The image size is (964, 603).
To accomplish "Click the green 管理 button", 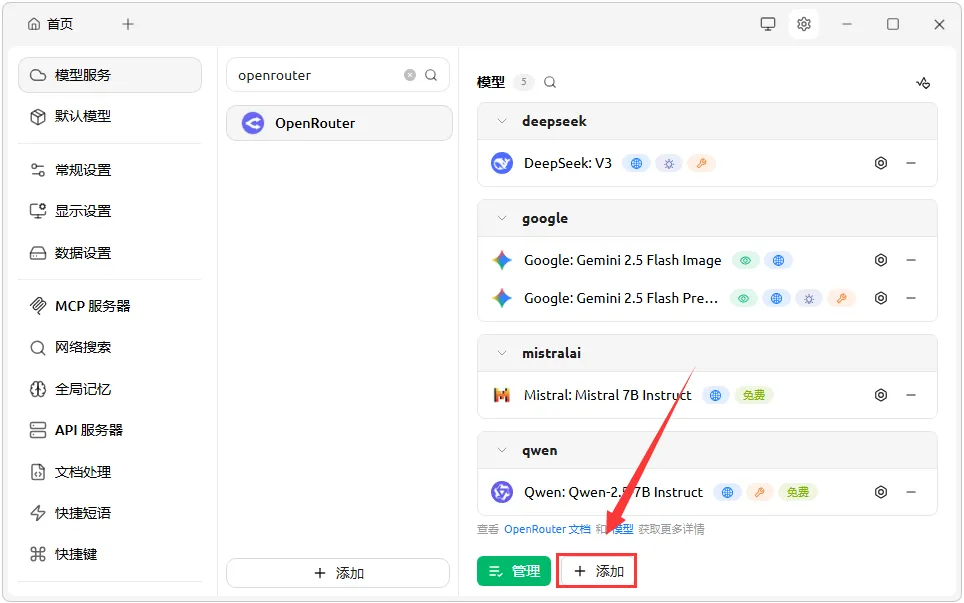I will (513, 571).
